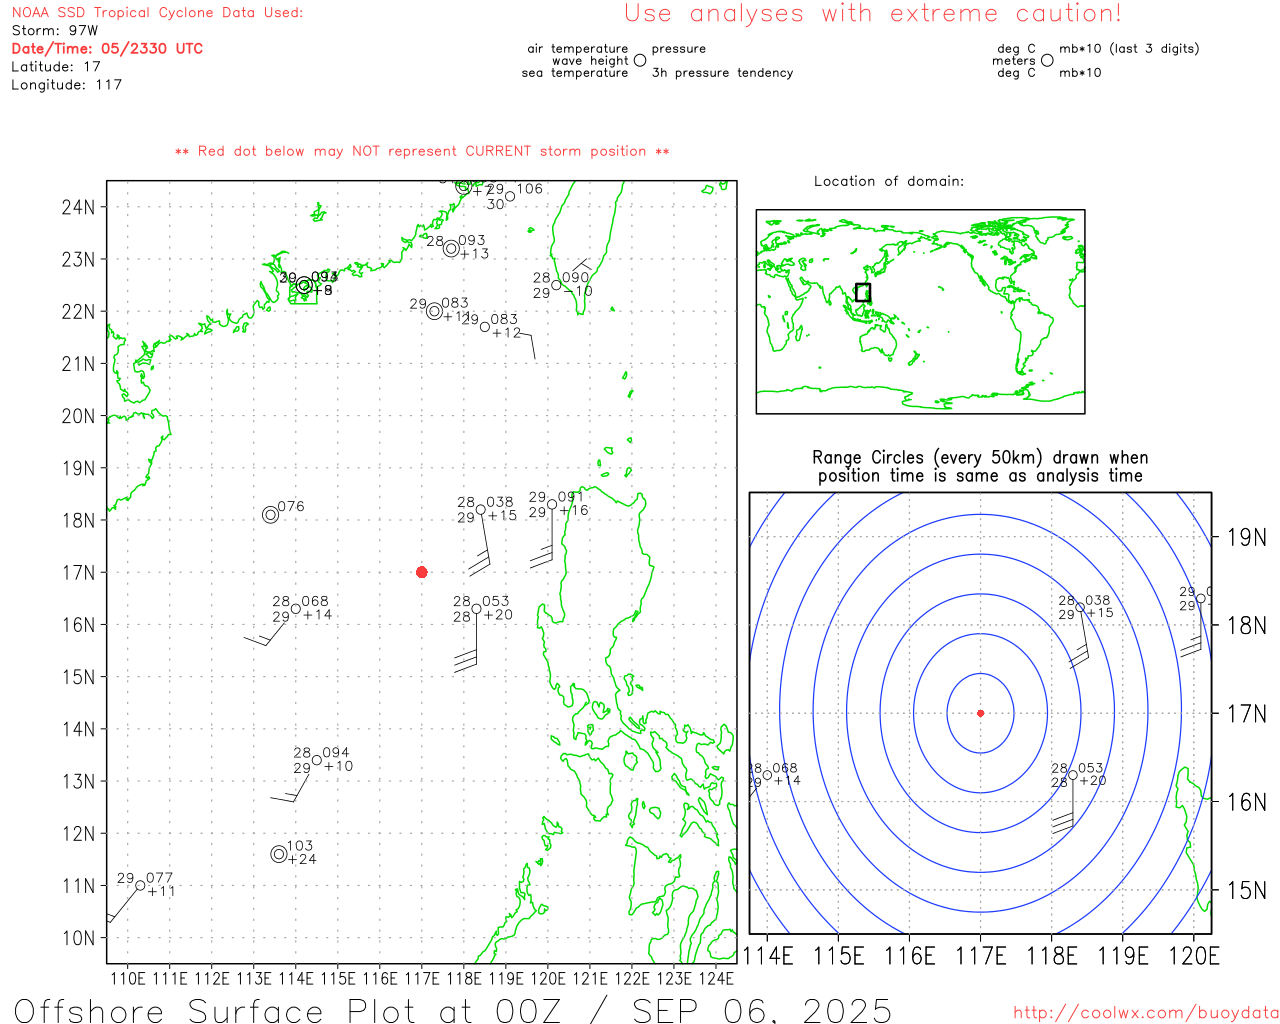Click the 'Use analyses with extreme caution!' heading
The height and width of the screenshot is (1024, 1280).
(873, 14)
